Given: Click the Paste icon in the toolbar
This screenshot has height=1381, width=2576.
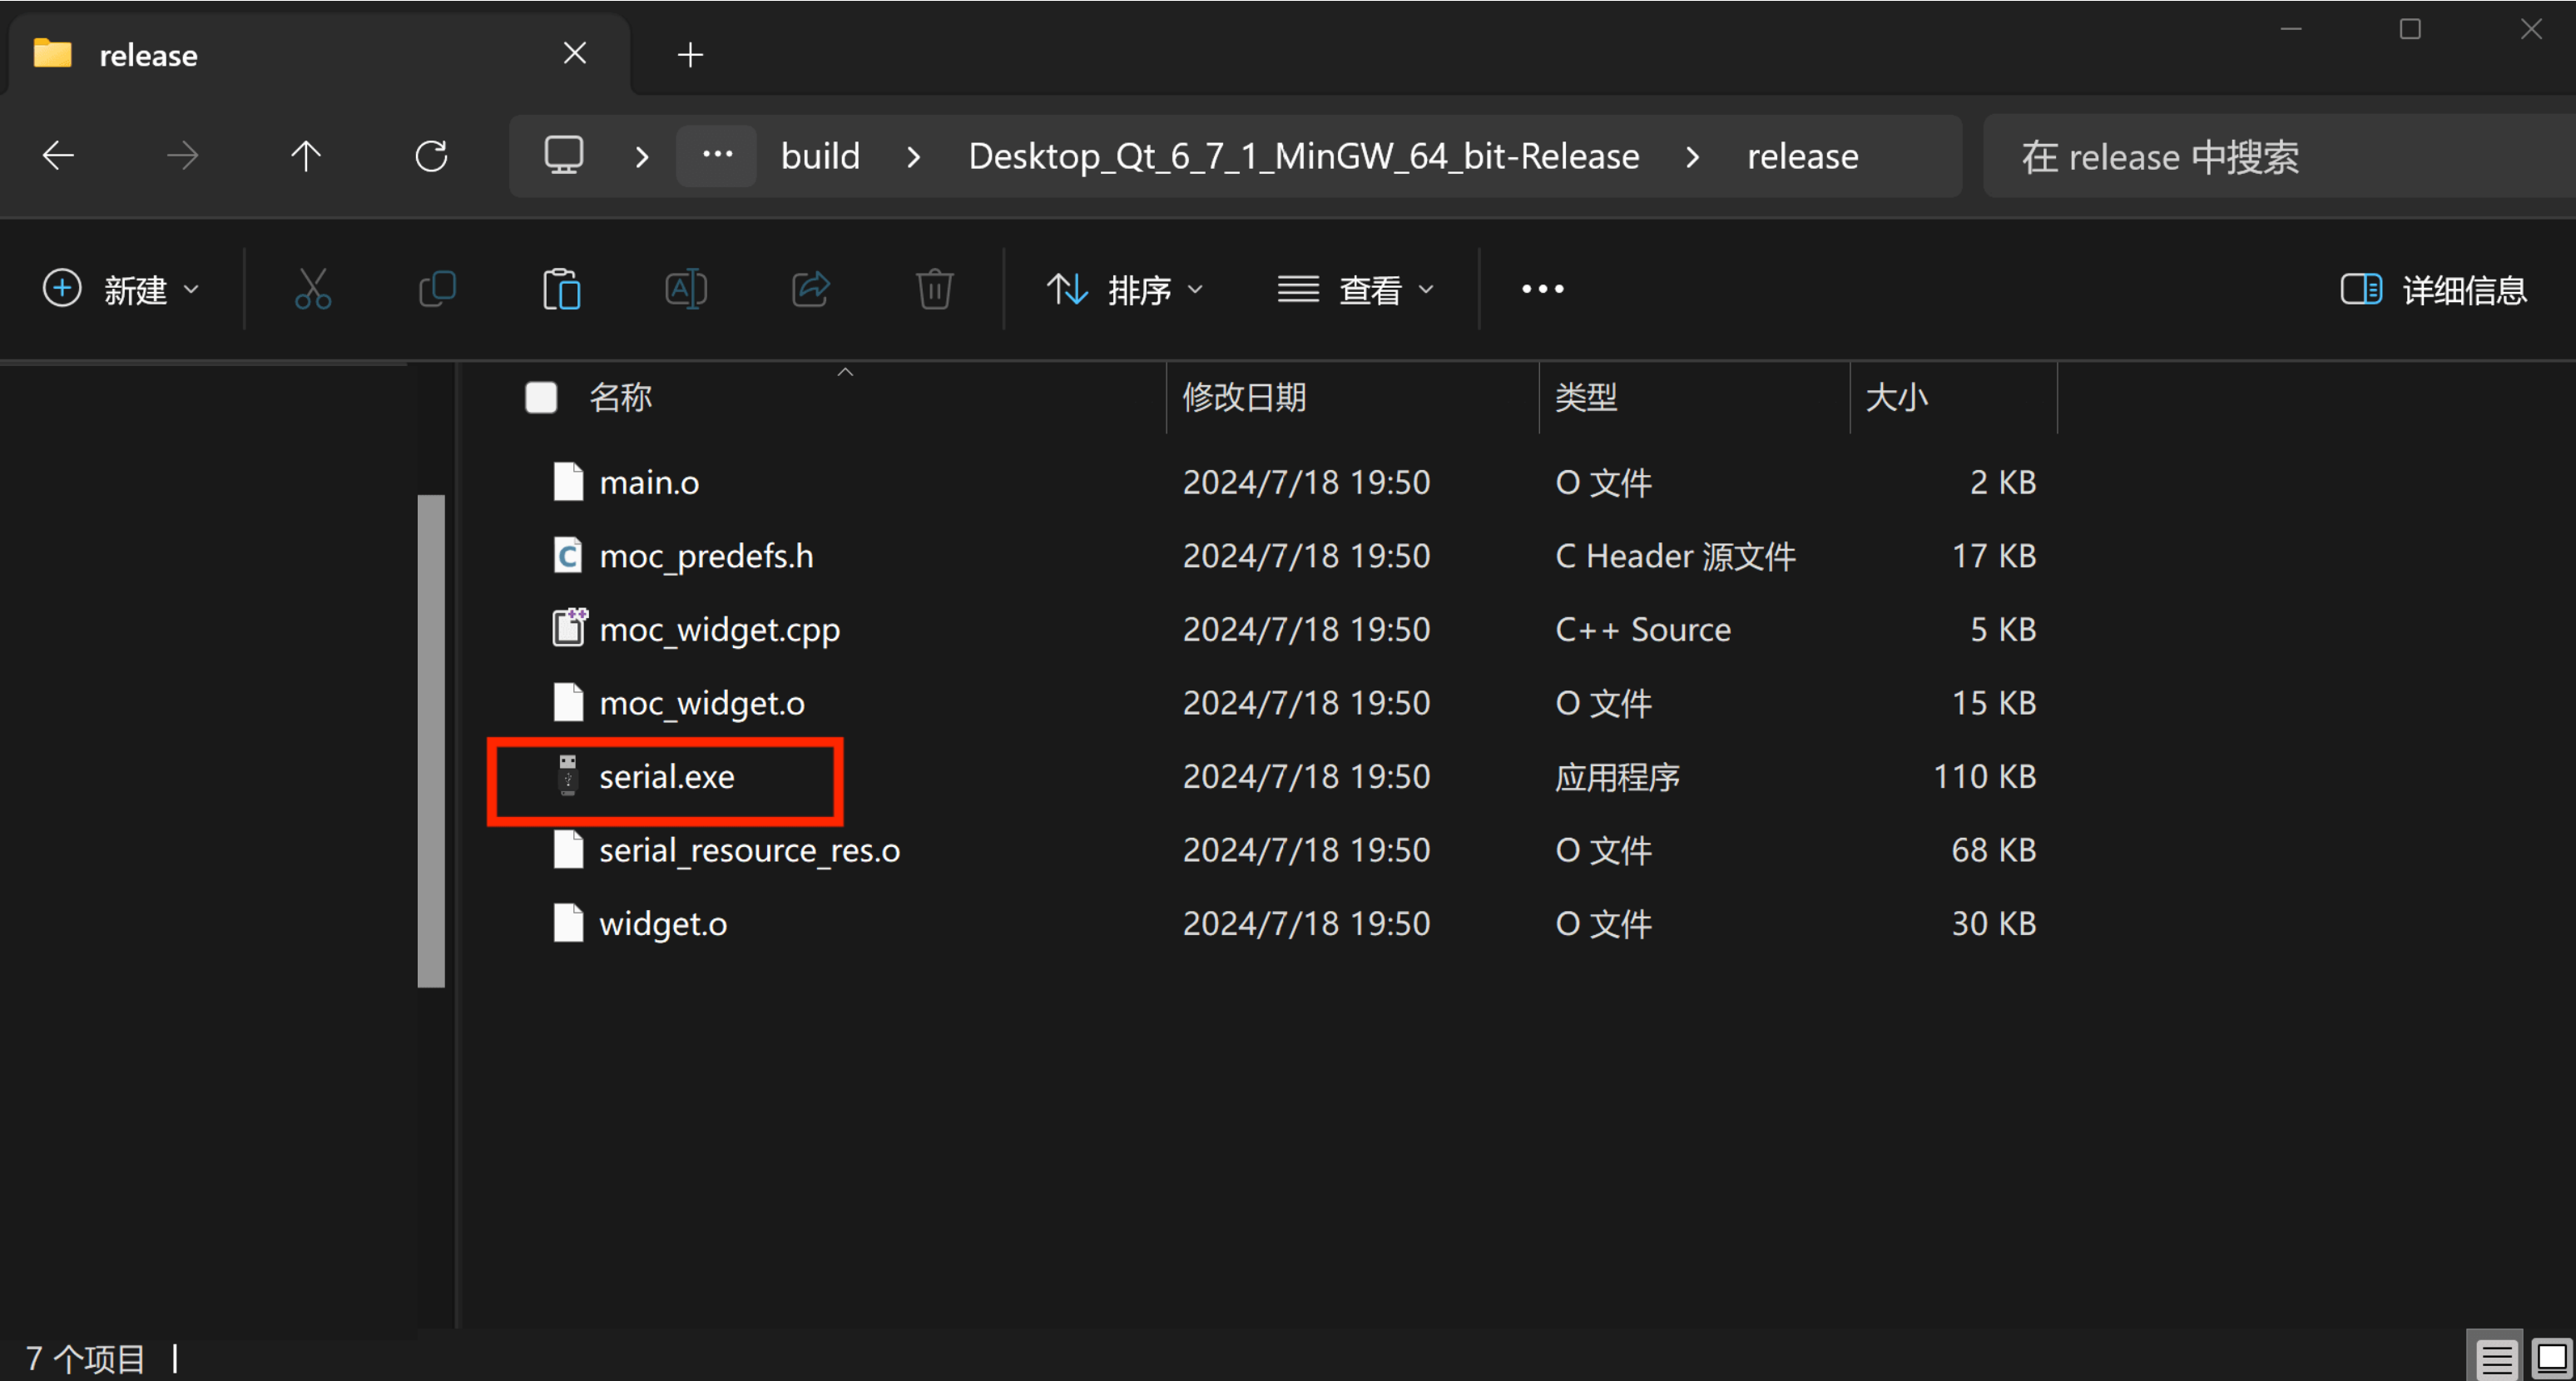Looking at the screenshot, I should 561,289.
